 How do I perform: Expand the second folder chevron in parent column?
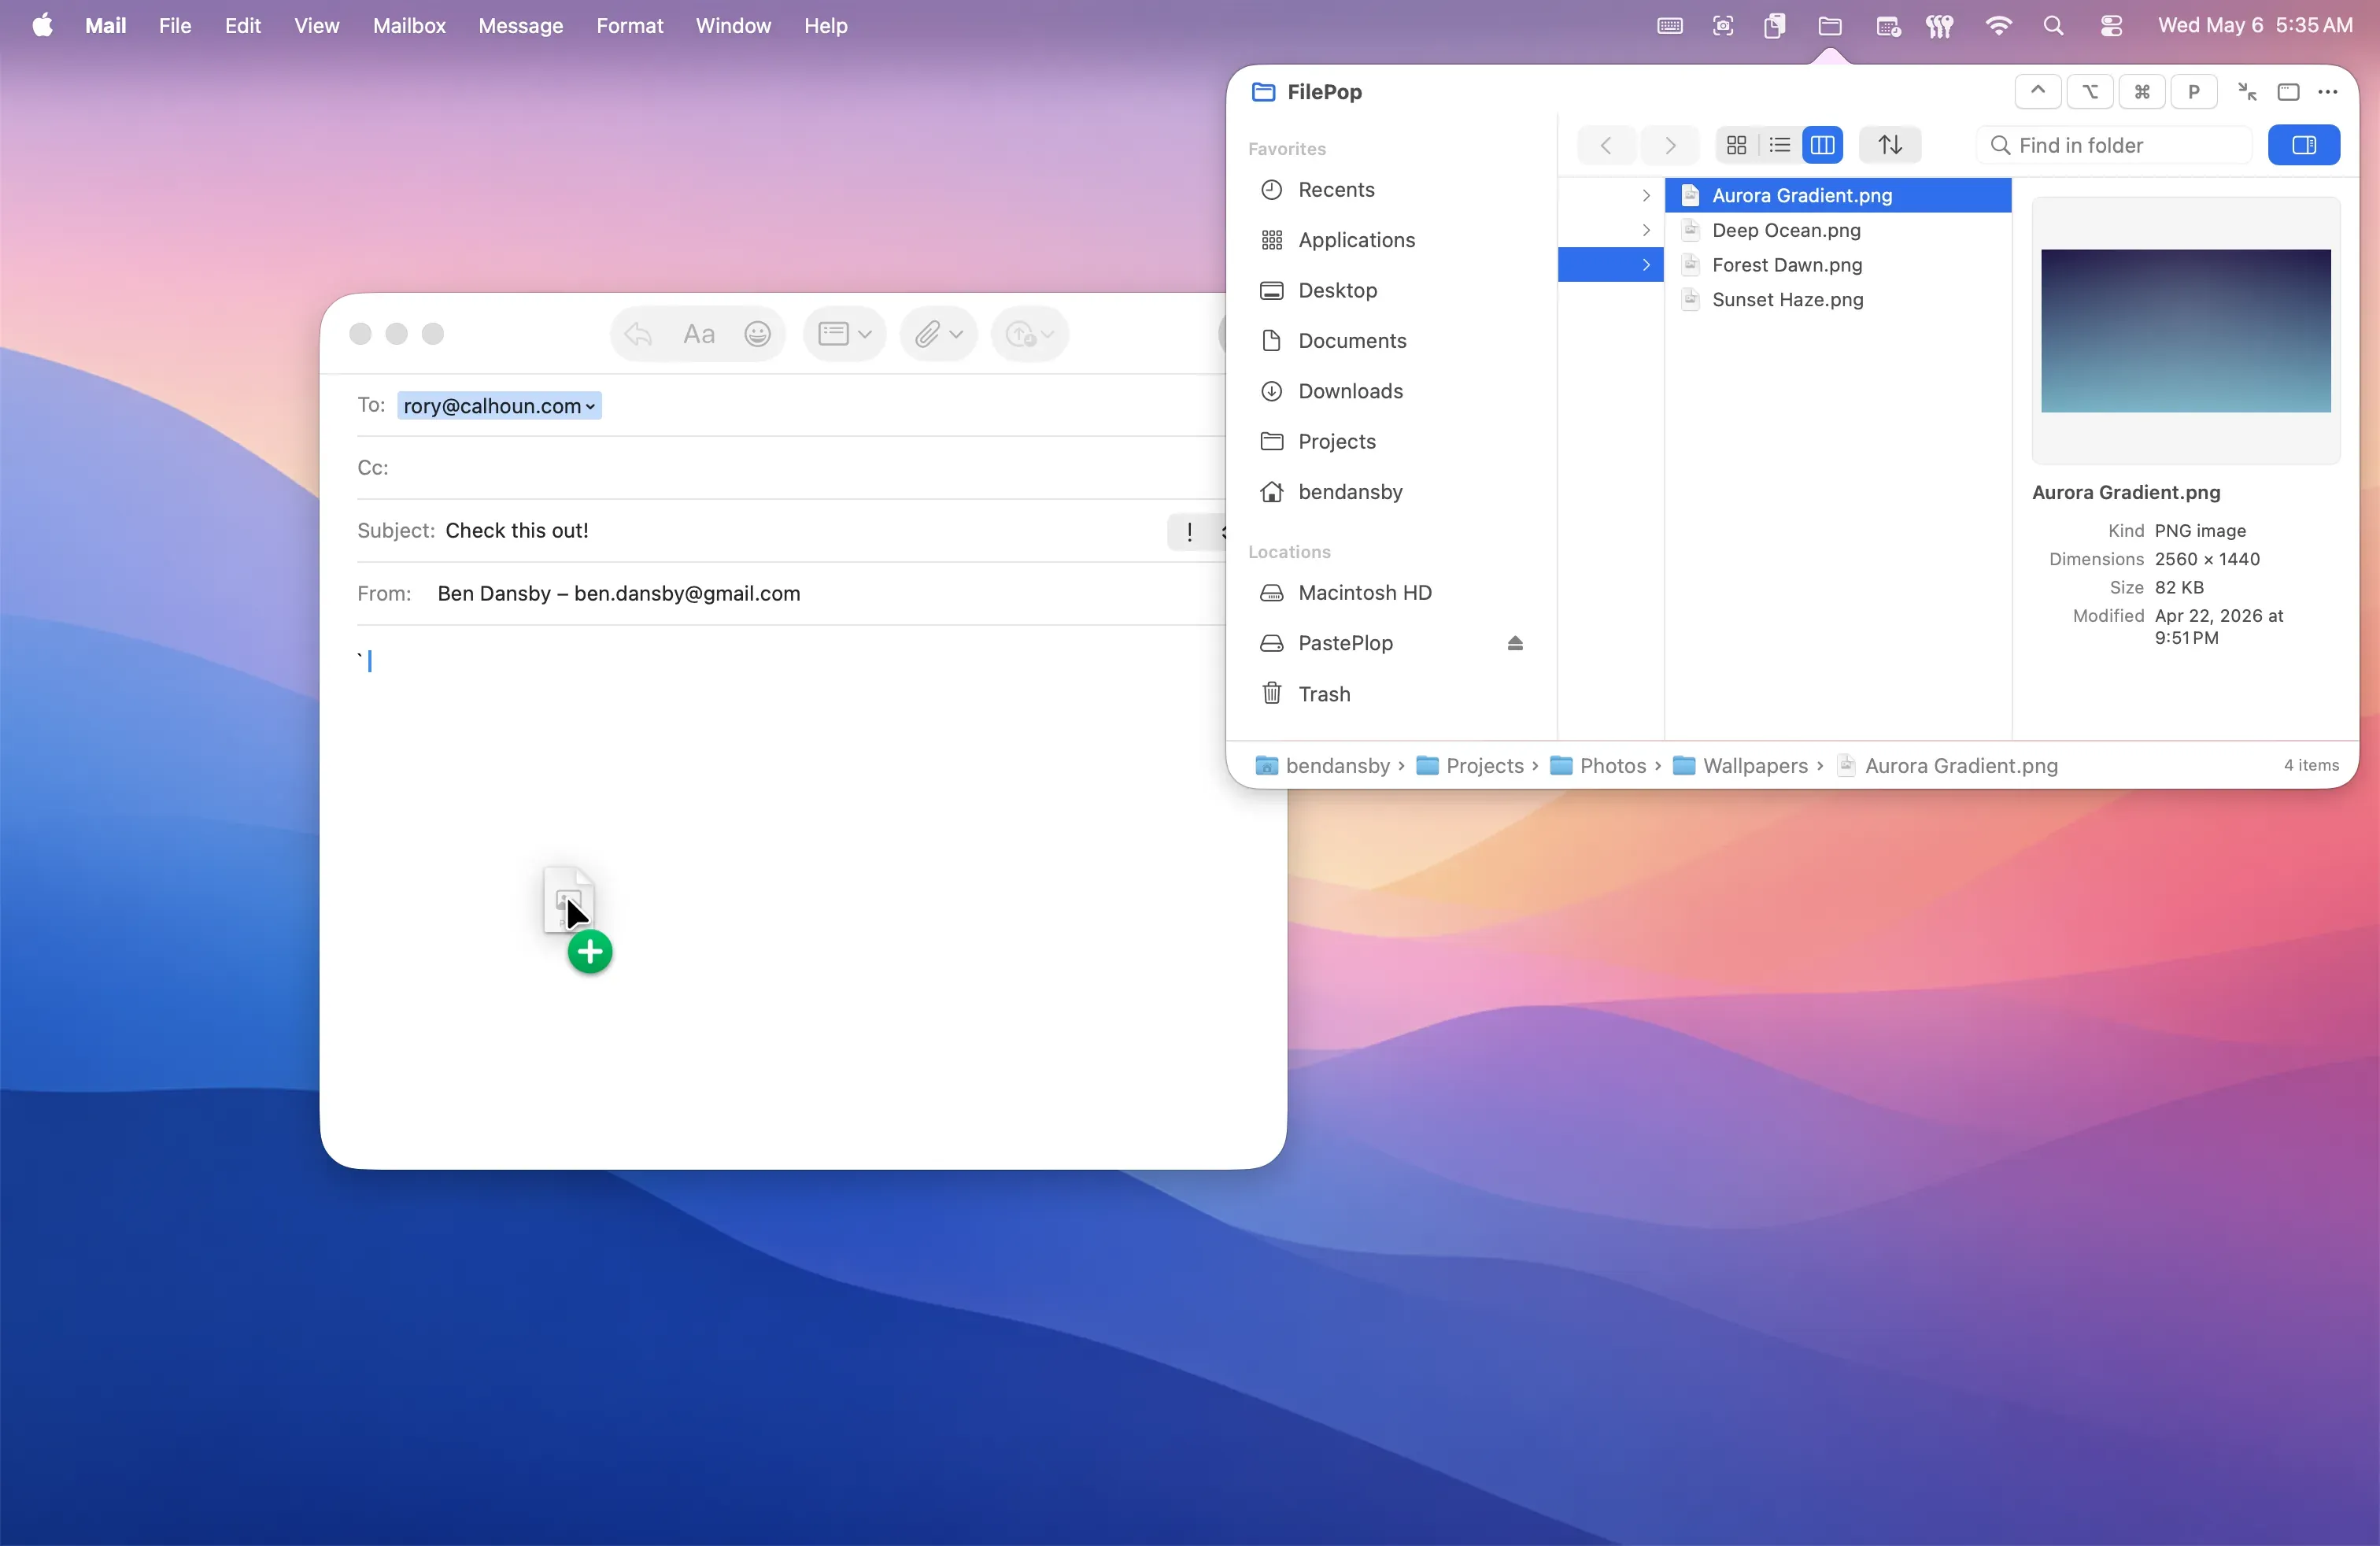pyautogui.click(x=1646, y=230)
